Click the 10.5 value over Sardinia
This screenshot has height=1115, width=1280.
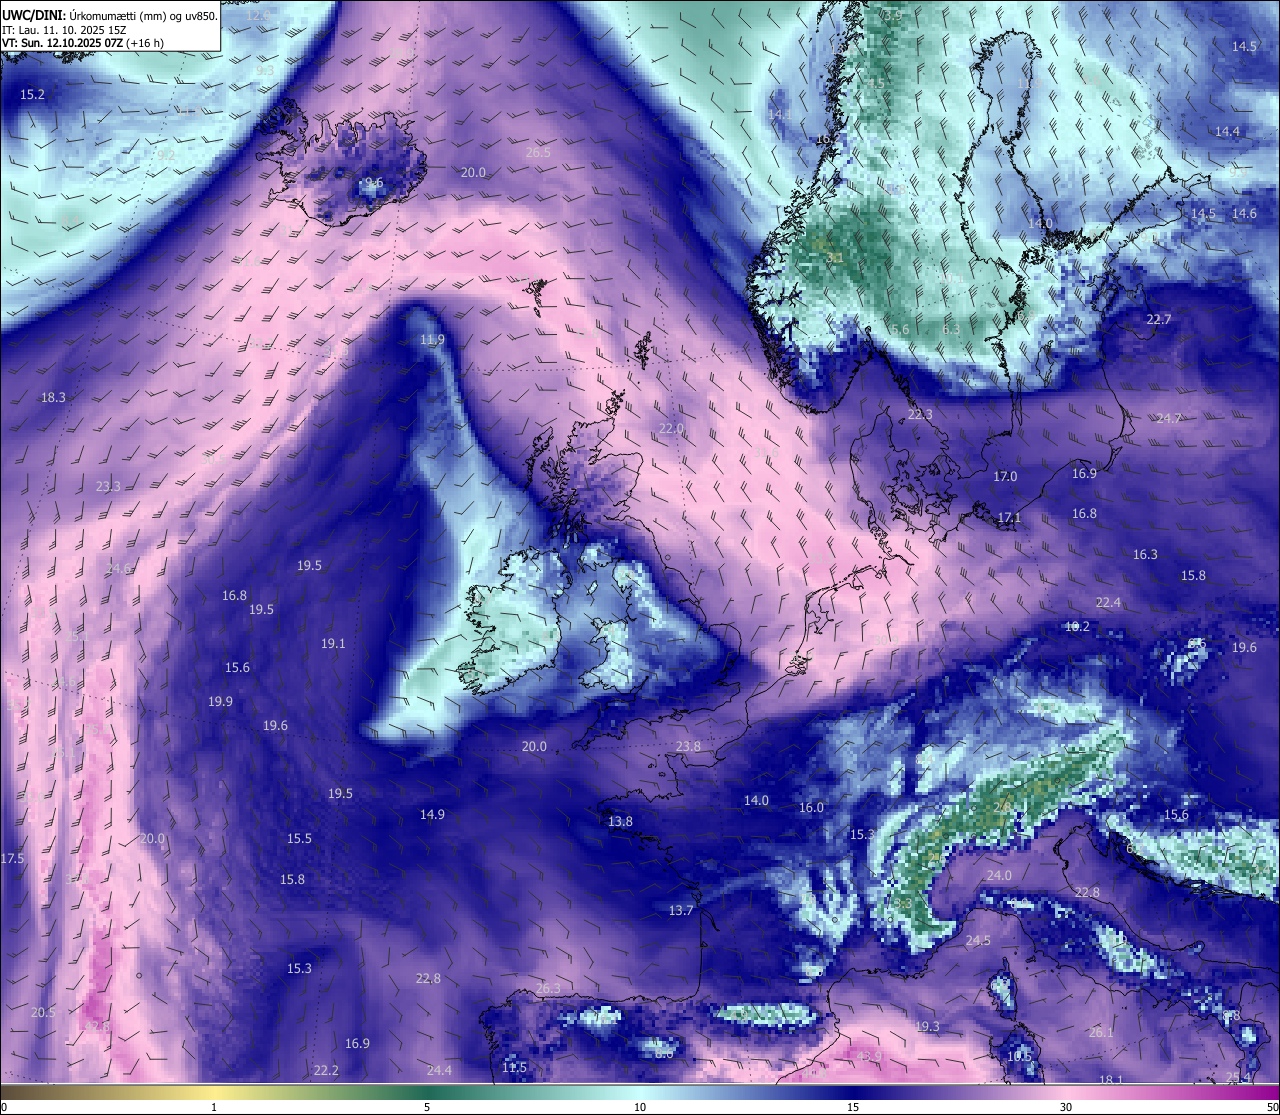[x=1019, y=1057]
